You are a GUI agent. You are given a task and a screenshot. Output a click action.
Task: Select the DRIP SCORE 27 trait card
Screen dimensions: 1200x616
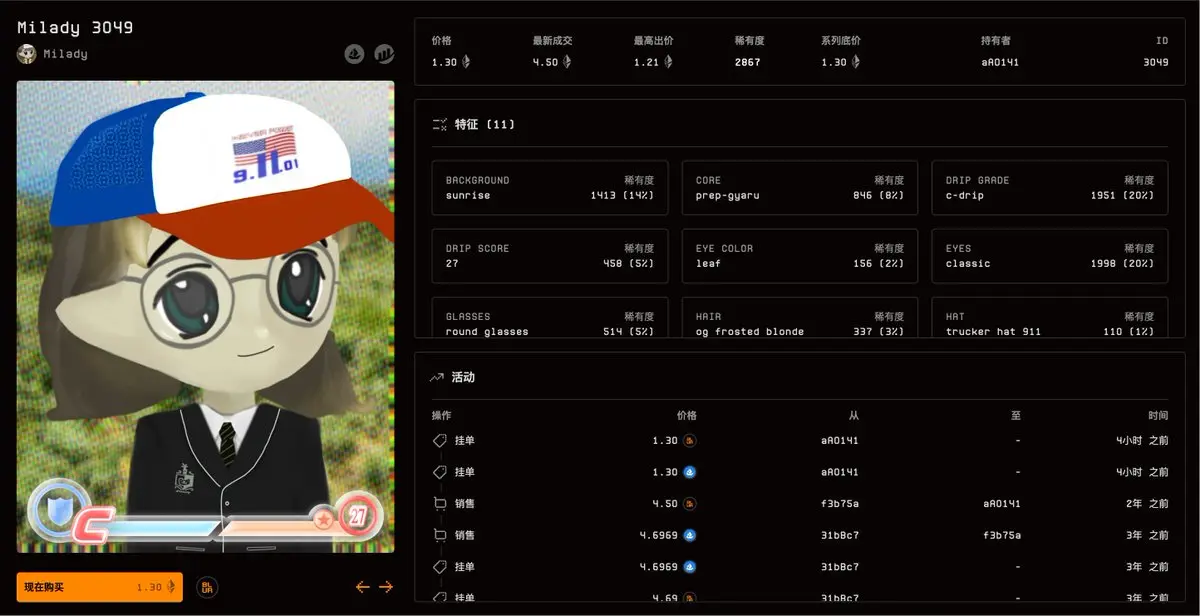tap(550, 256)
